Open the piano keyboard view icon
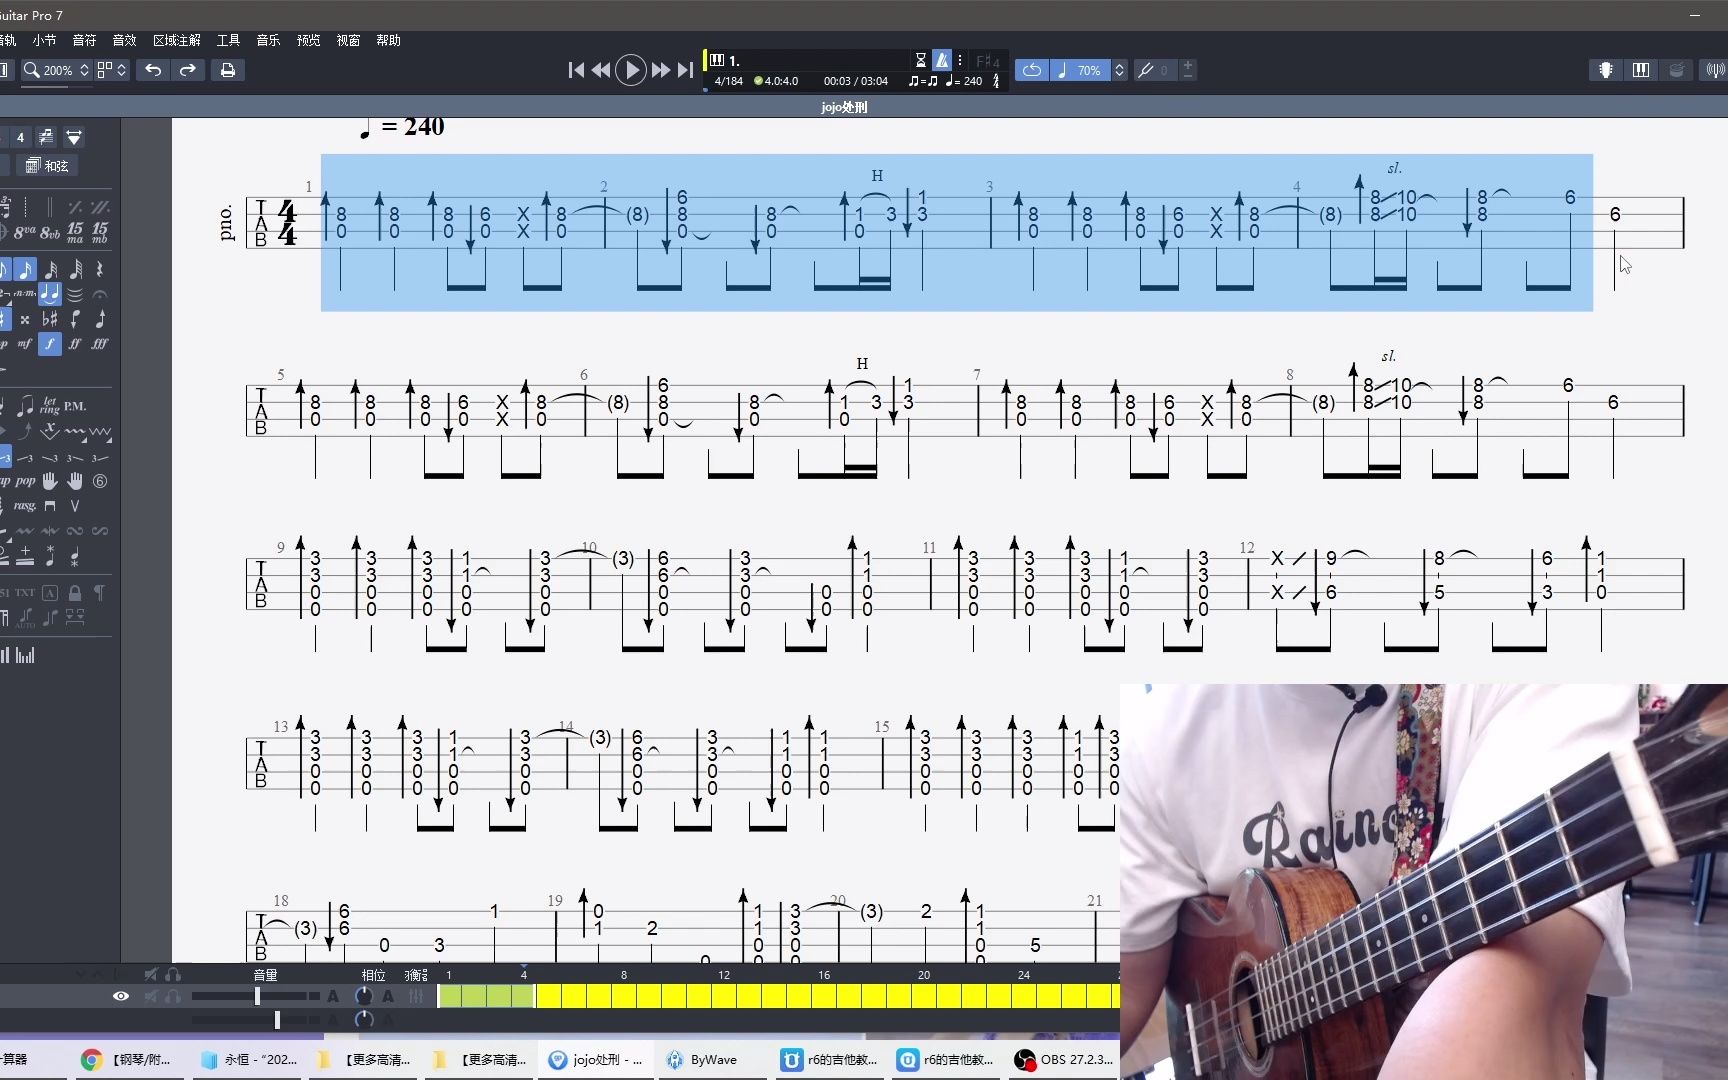1728x1080 pixels. coord(1641,70)
